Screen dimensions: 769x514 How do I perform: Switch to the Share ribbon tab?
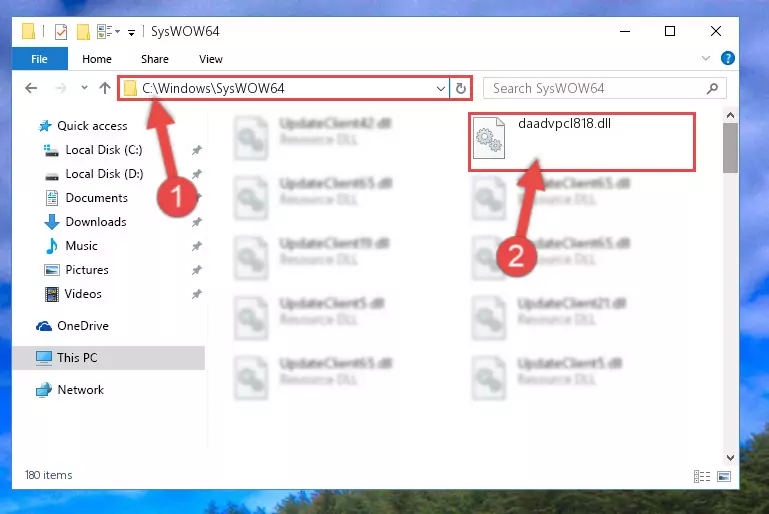pos(155,59)
